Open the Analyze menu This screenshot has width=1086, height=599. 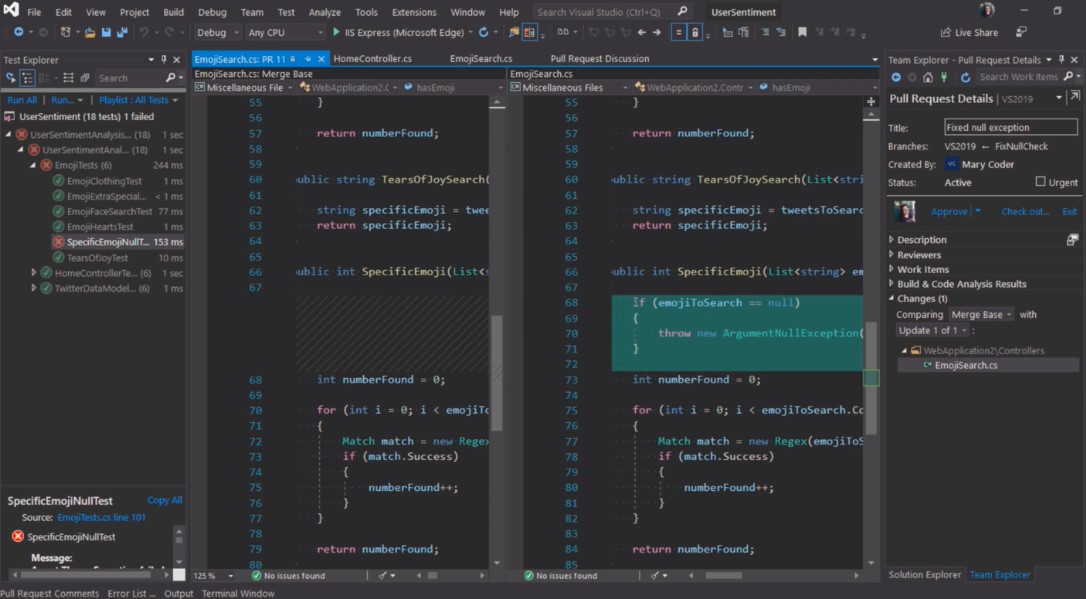click(x=324, y=12)
